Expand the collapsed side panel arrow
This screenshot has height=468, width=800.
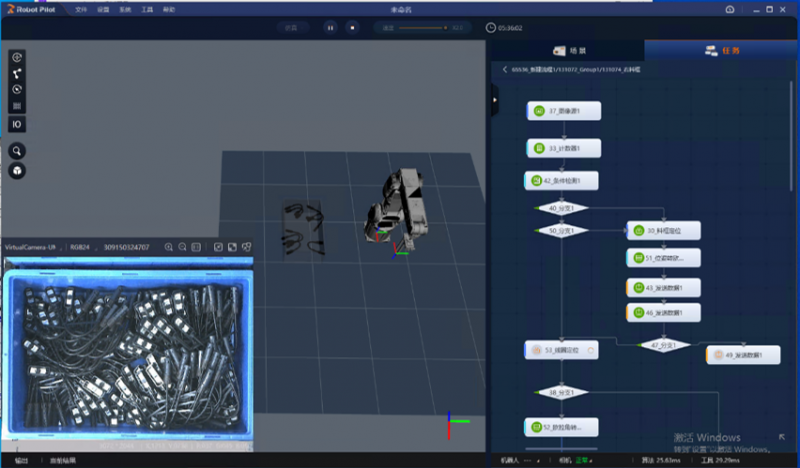pos(495,100)
